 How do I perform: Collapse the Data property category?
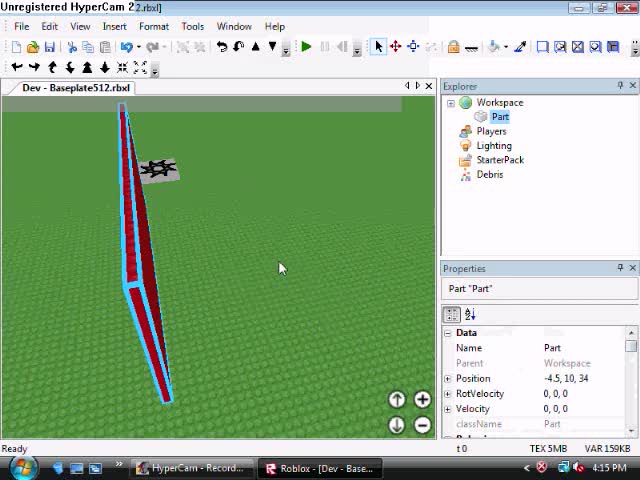(x=448, y=333)
